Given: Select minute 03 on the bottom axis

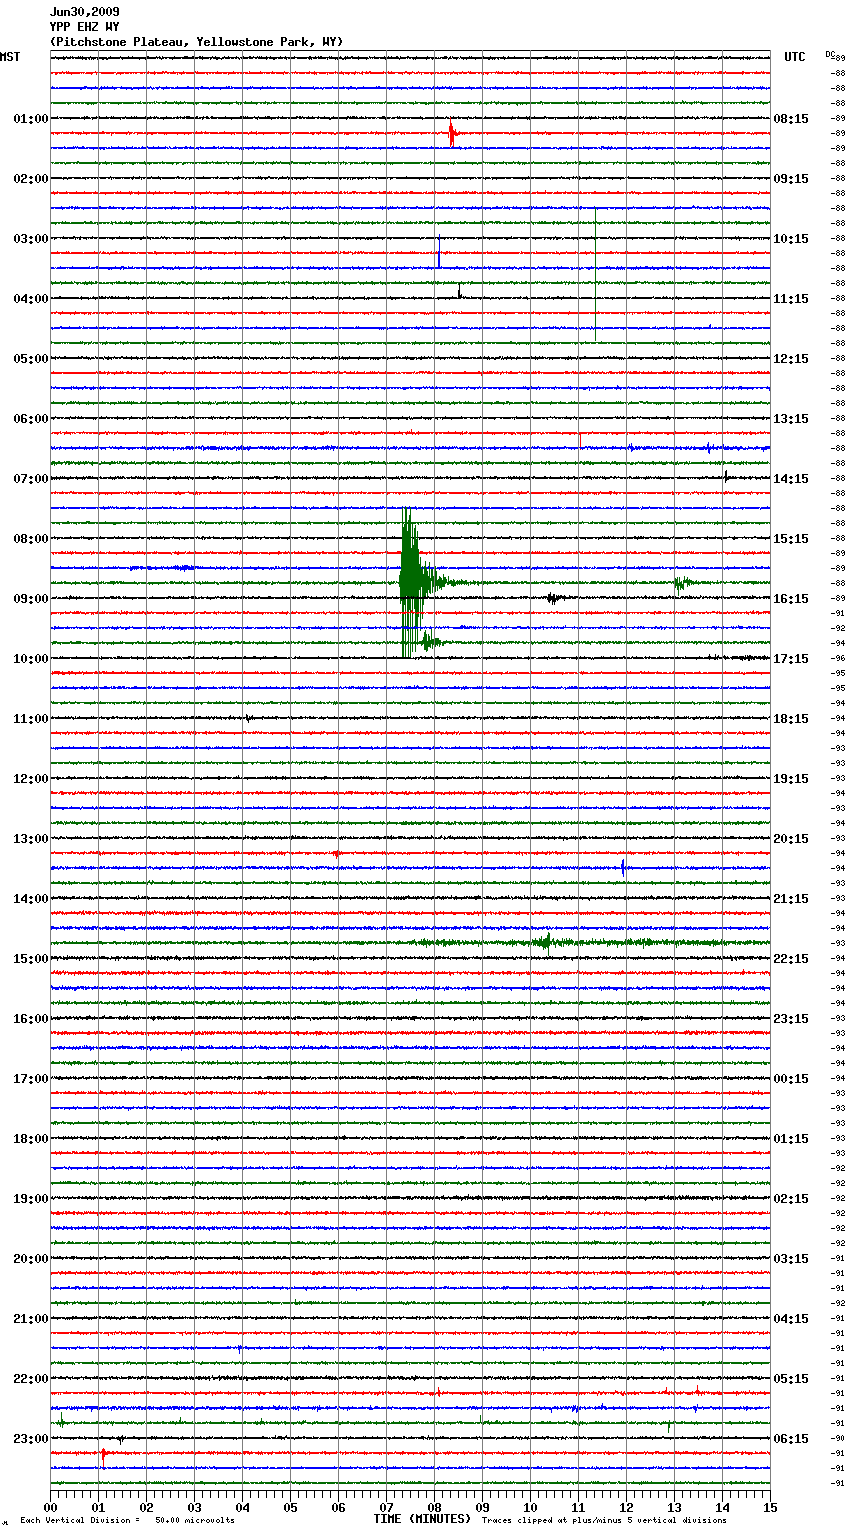Looking at the screenshot, I should (194, 1507).
